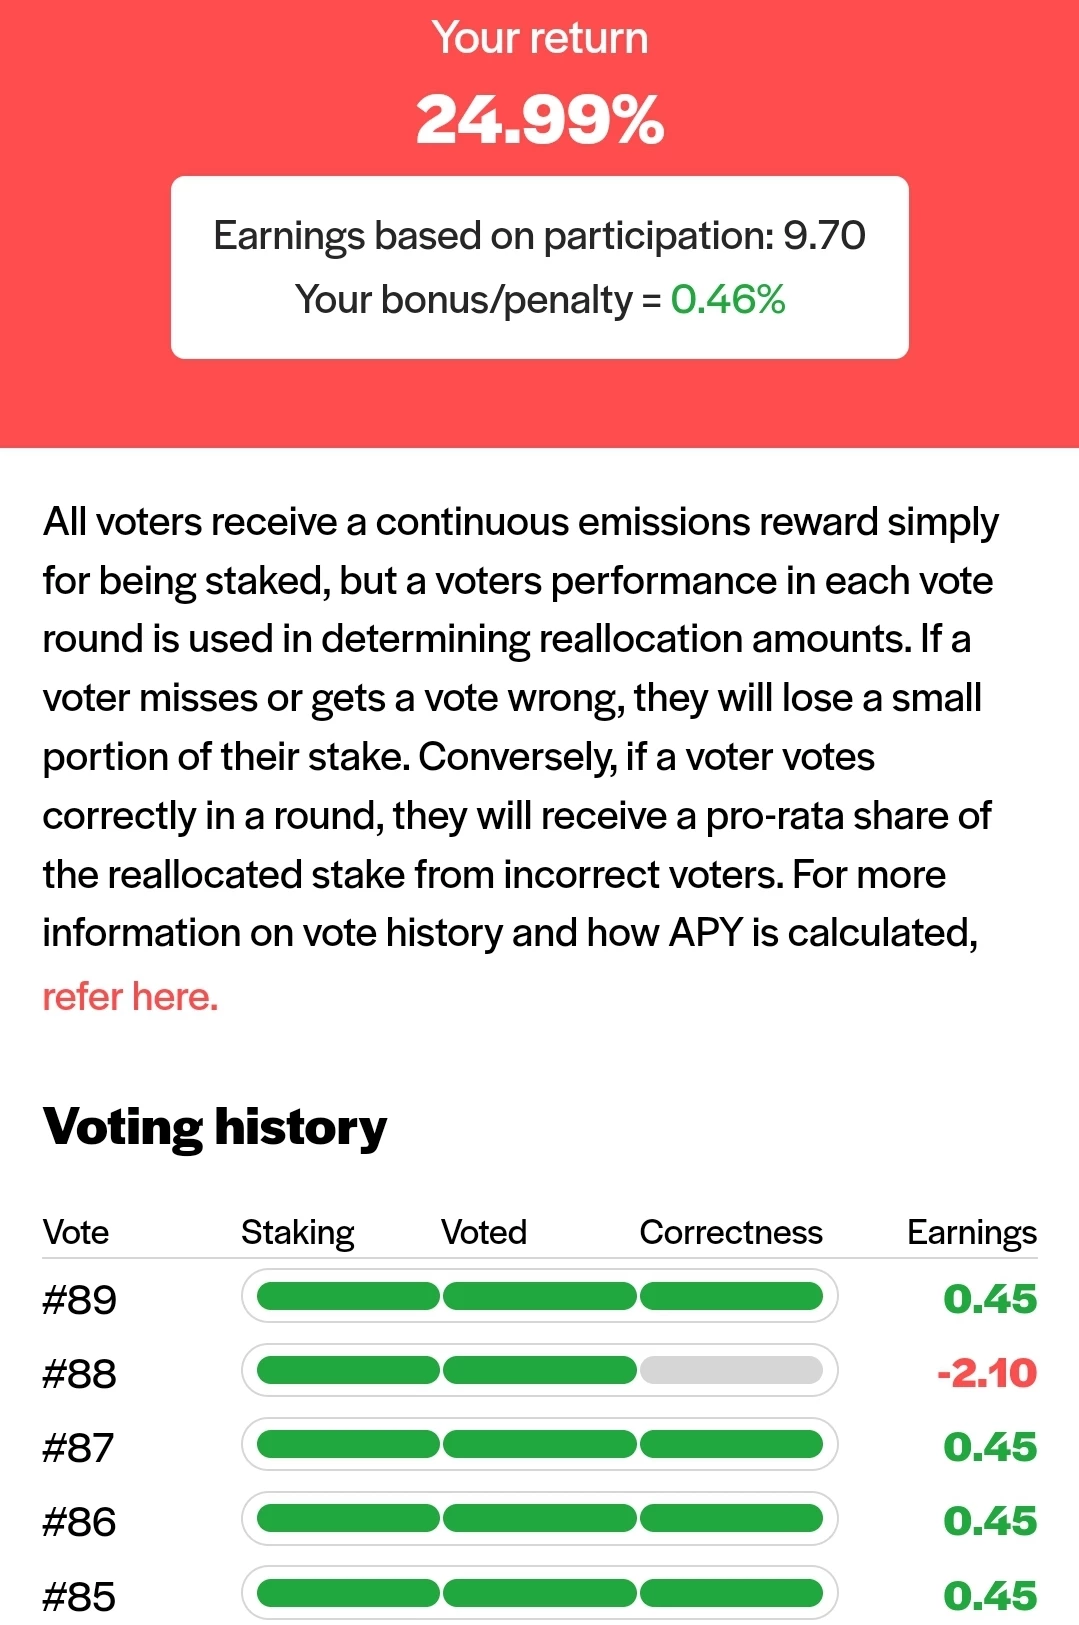
Task: Click the Staking column header
Action: 298,1232
